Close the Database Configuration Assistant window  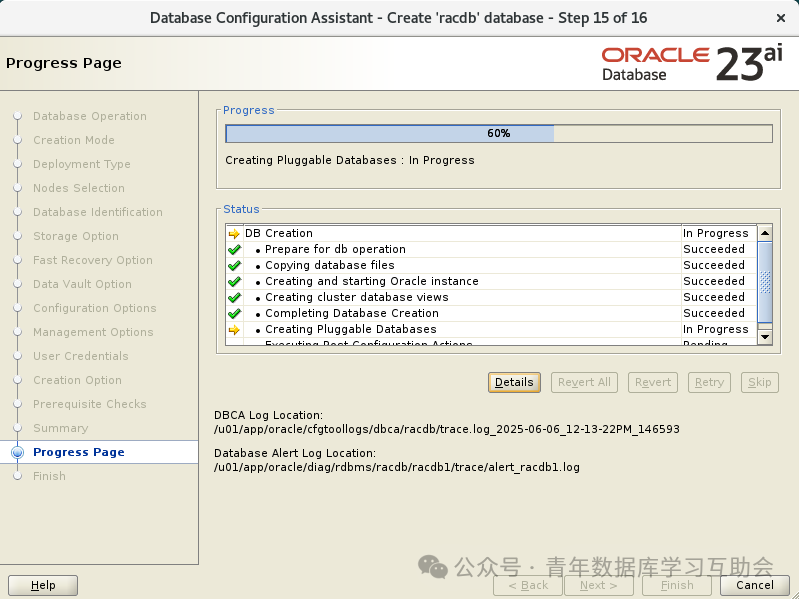point(781,18)
